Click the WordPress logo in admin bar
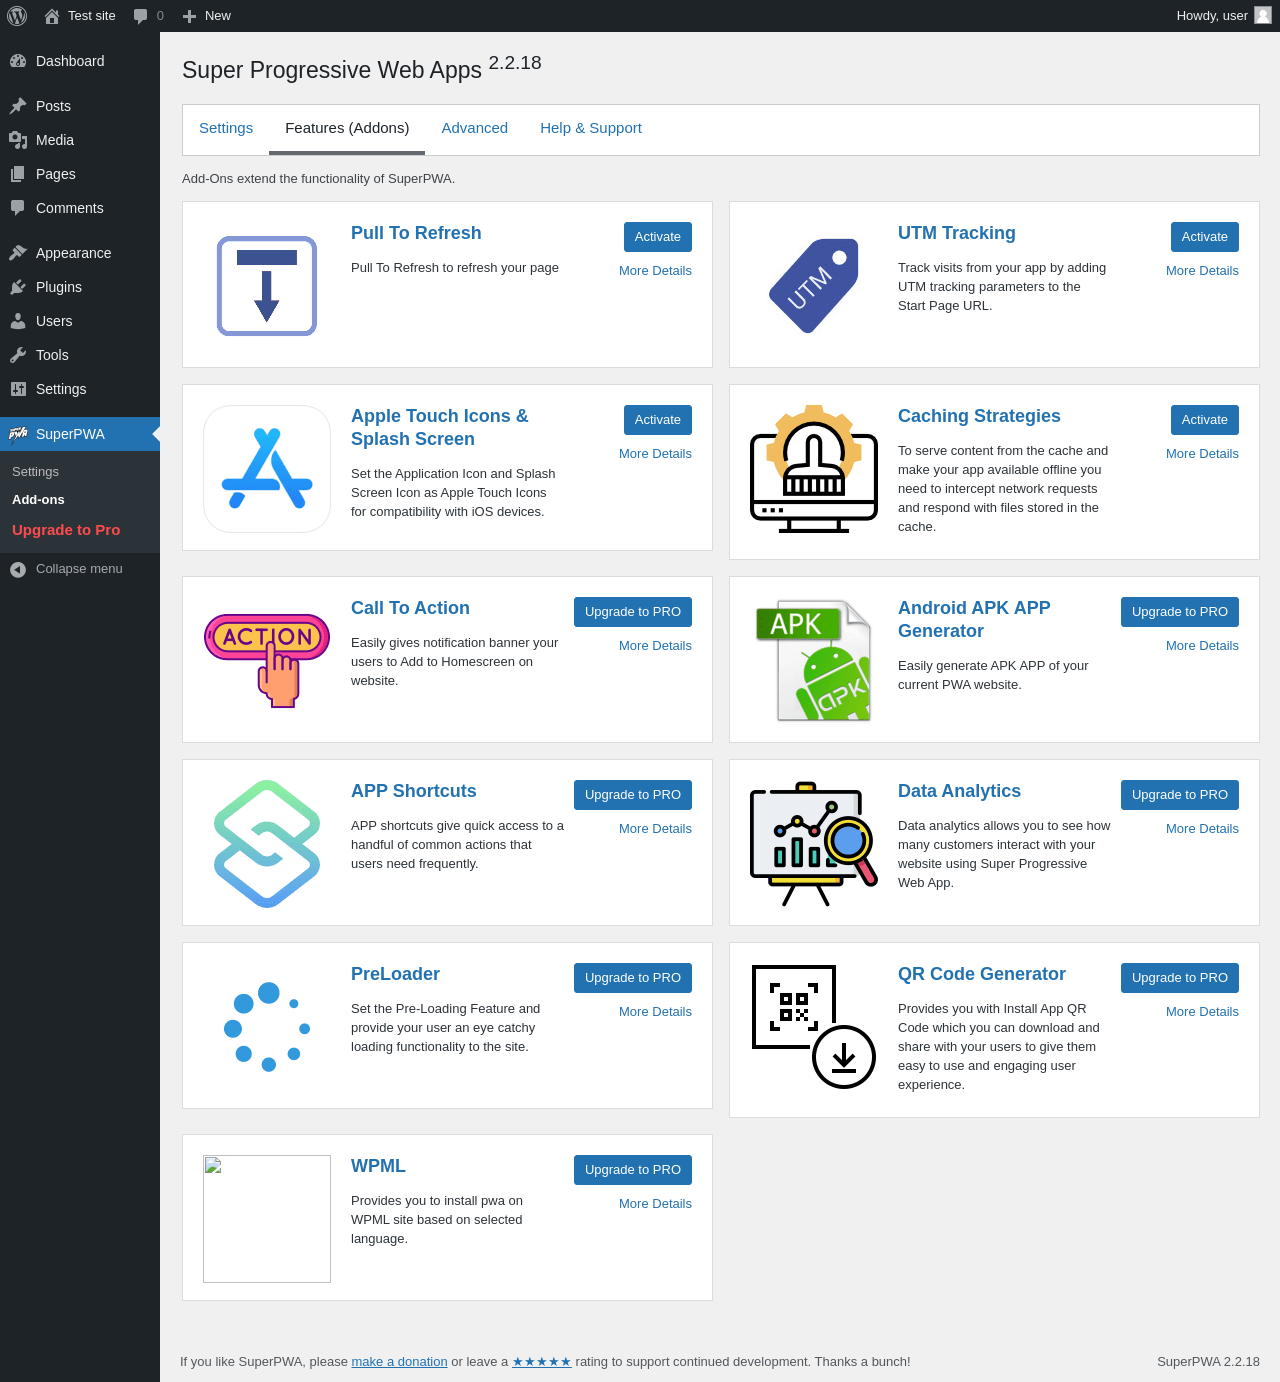 pos(17,16)
